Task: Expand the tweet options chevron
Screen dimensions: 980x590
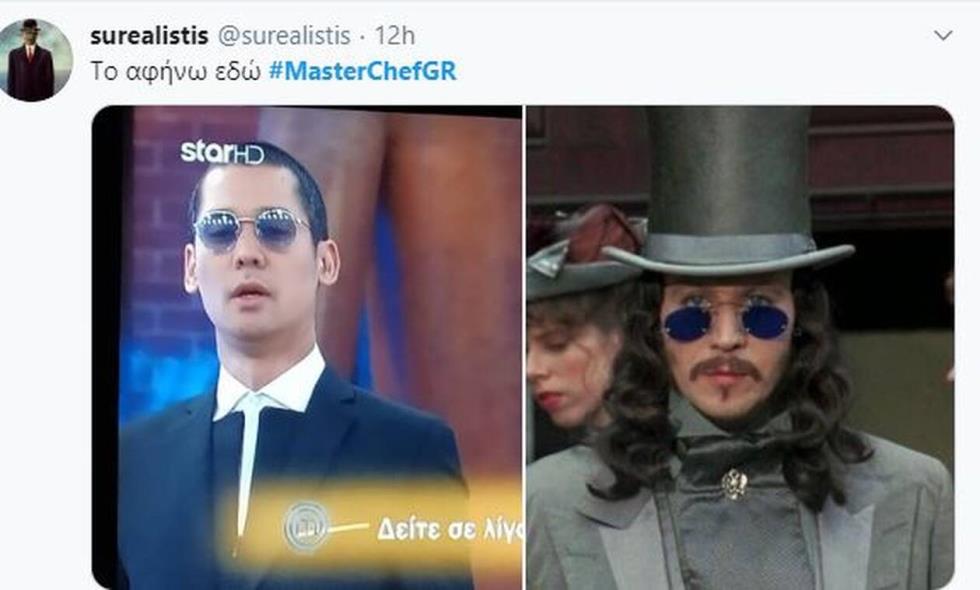Action: click(943, 36)
